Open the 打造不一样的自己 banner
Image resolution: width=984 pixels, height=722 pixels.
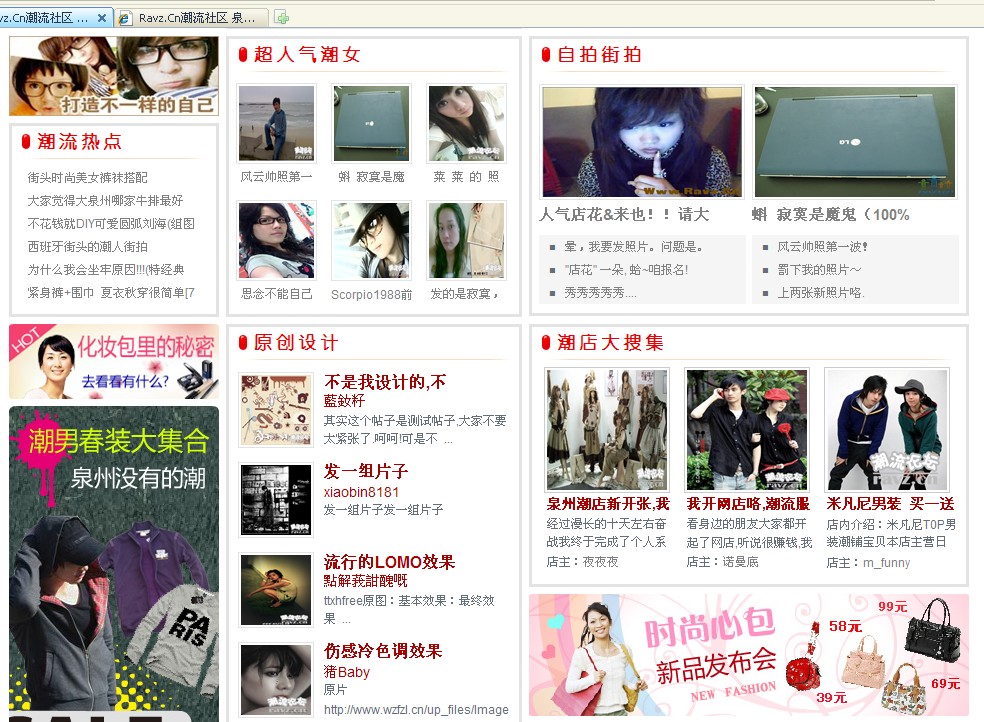pos(114,76)
